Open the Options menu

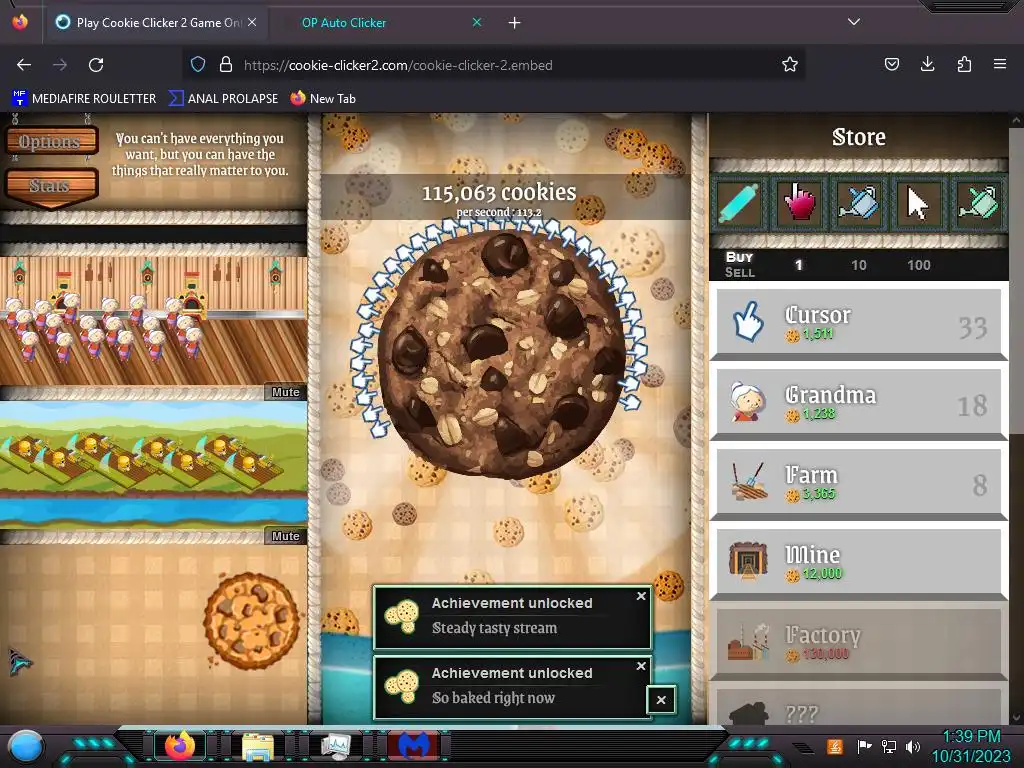pyautogui.click(x=50, y=141)
